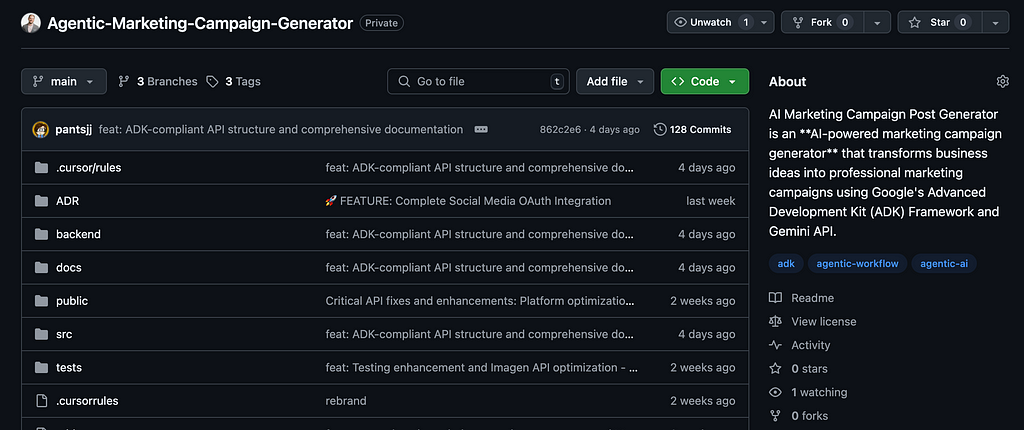Open the Unwatch notifications dropdown arrow
Screen dimensions: 1024x430
(765, 22)
